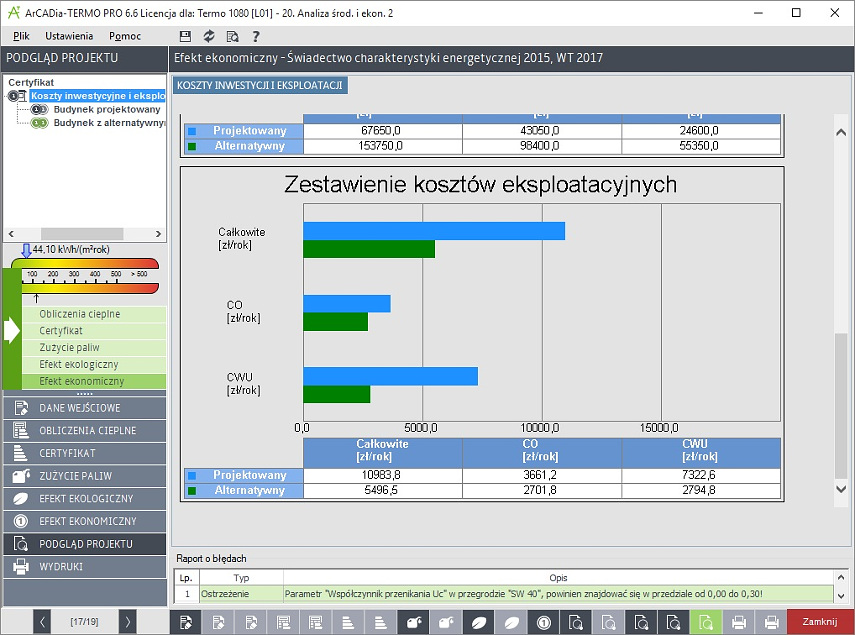Click blue legend square beside 10983,8 row
855x635 pixels.
coord(192,476)
